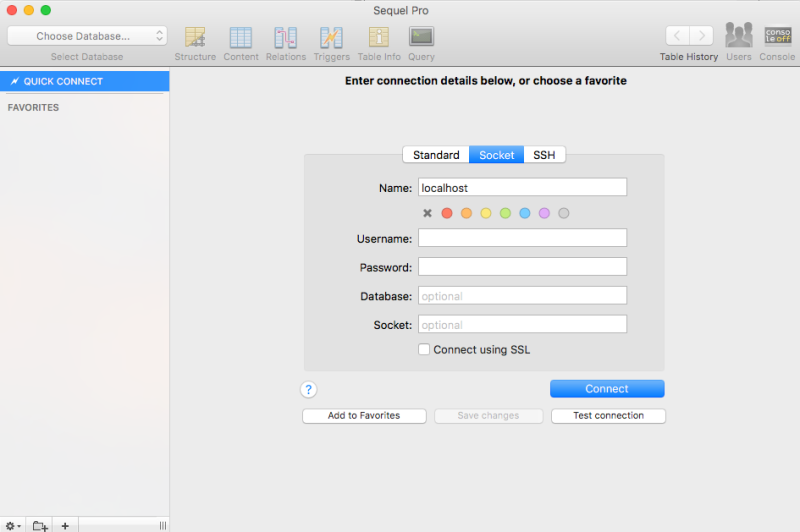Click the Username input field
Screen dimensions: 800x532
[x=522, y=238]
